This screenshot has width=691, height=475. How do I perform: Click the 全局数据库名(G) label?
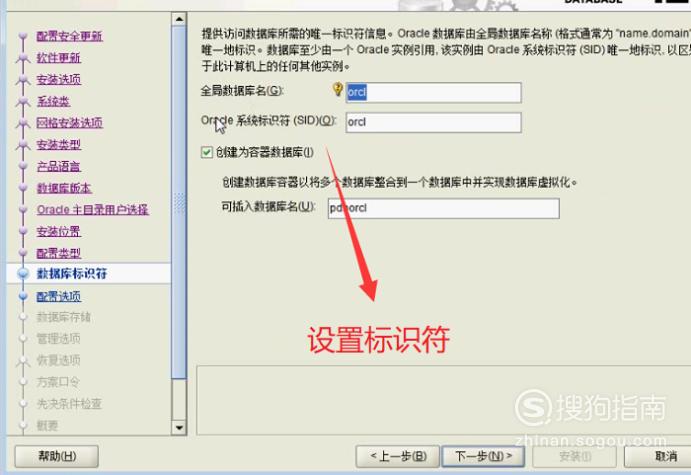pos(242,91)
